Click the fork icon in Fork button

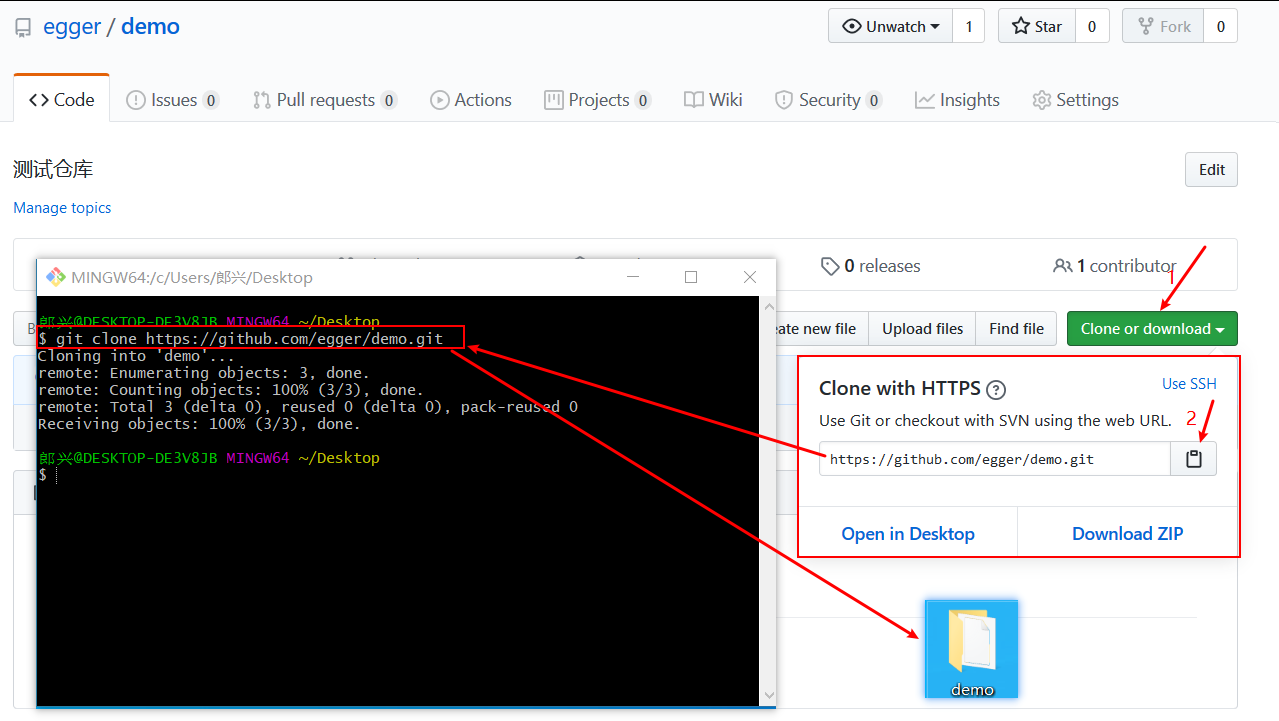[1145, 27]
